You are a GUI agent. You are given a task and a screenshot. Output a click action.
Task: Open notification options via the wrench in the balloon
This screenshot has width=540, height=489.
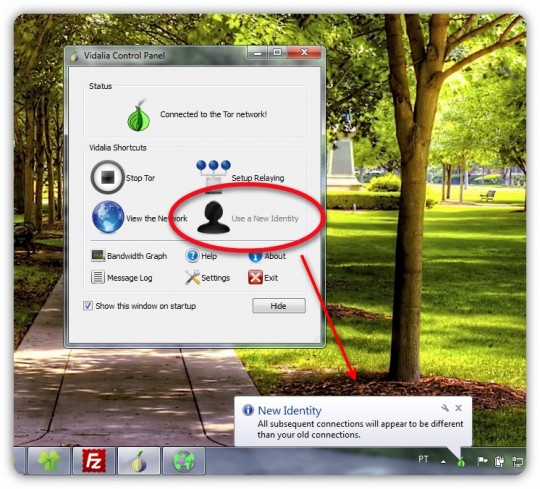click(x=445, y=408)
